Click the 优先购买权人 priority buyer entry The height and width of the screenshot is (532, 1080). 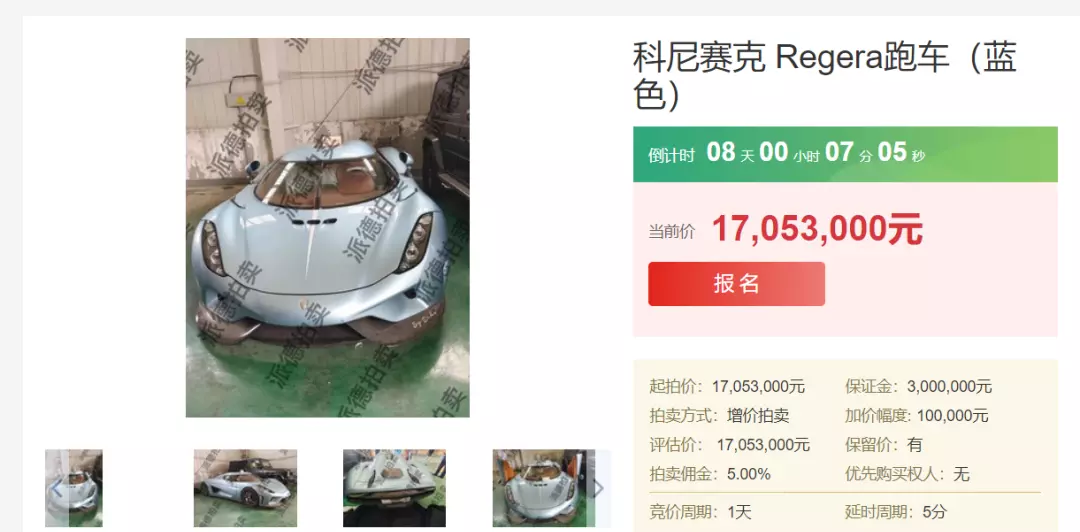[907, 474]
